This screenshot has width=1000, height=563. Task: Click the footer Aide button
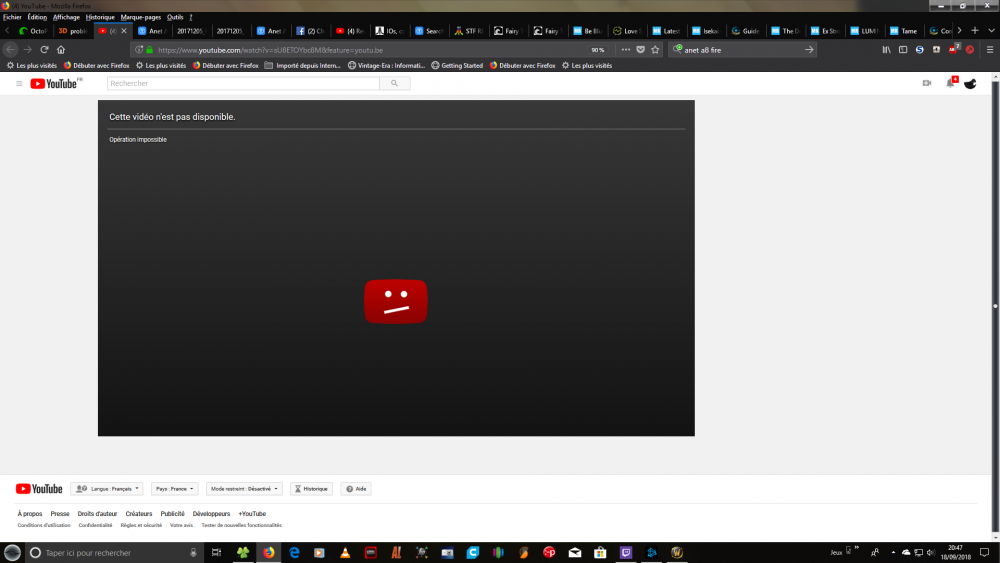pyautogui.click(x=356, y=489)
